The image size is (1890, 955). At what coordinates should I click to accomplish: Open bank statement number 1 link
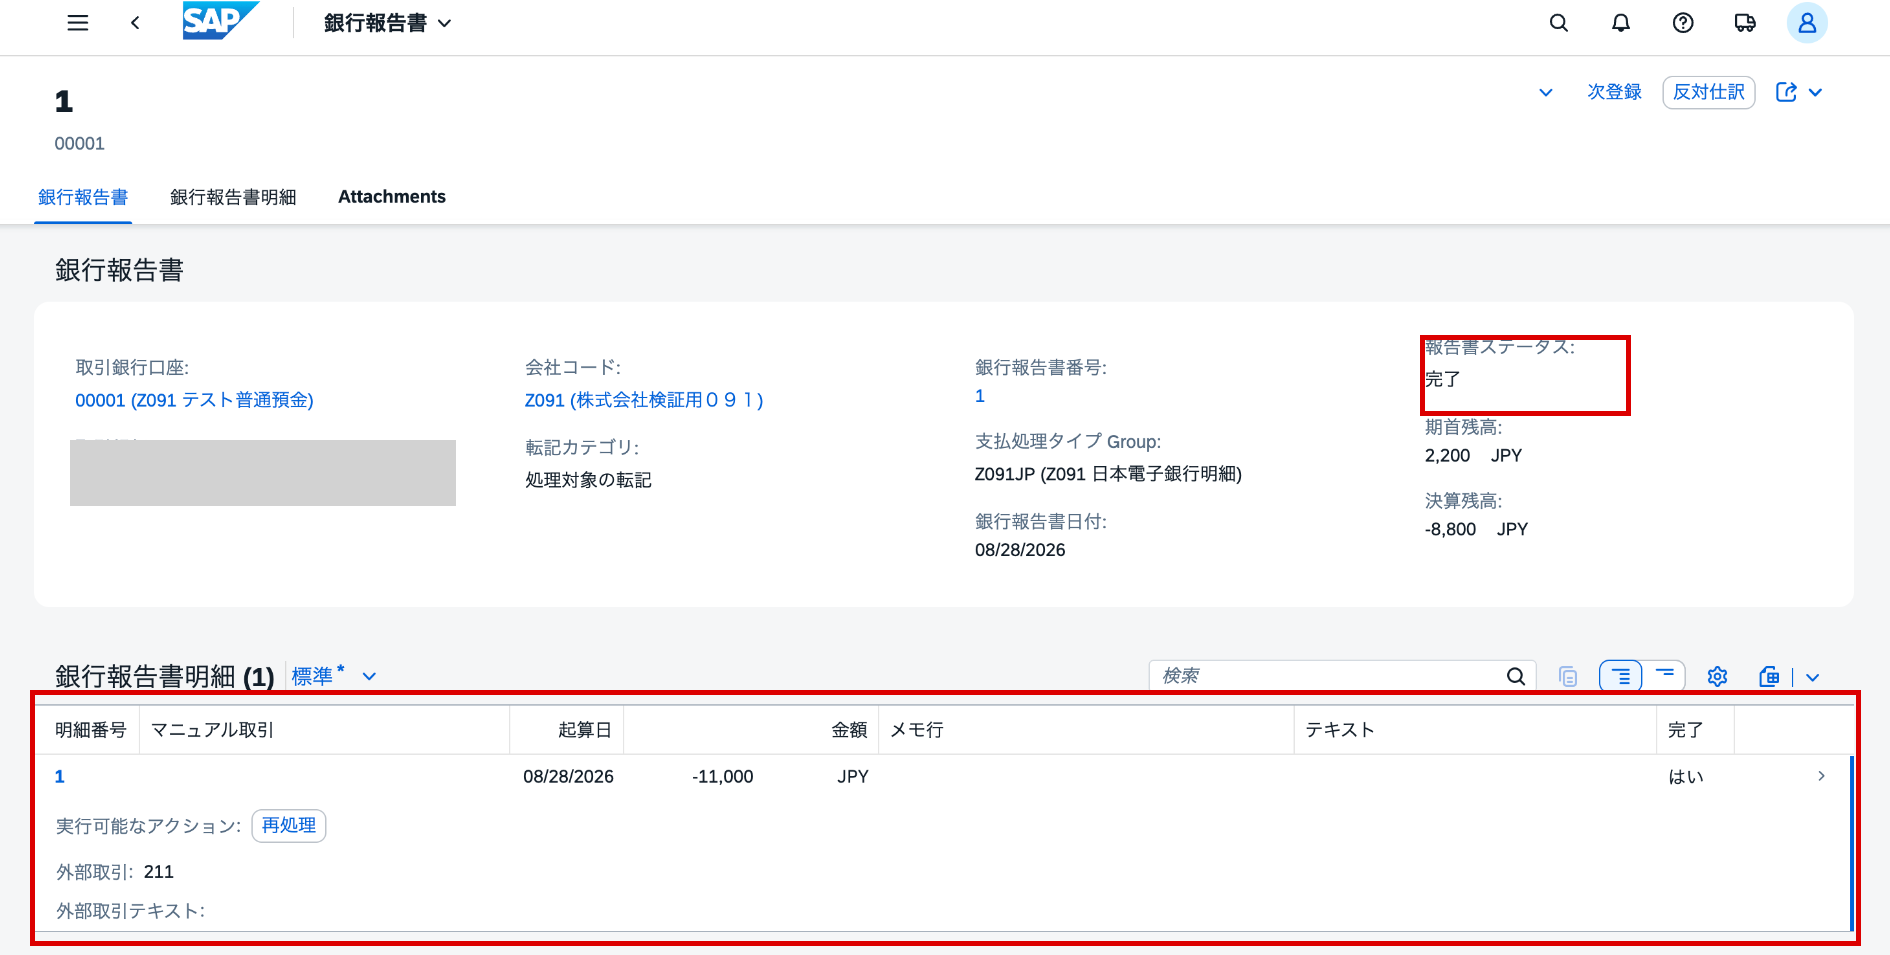click(x=980, y=396)
